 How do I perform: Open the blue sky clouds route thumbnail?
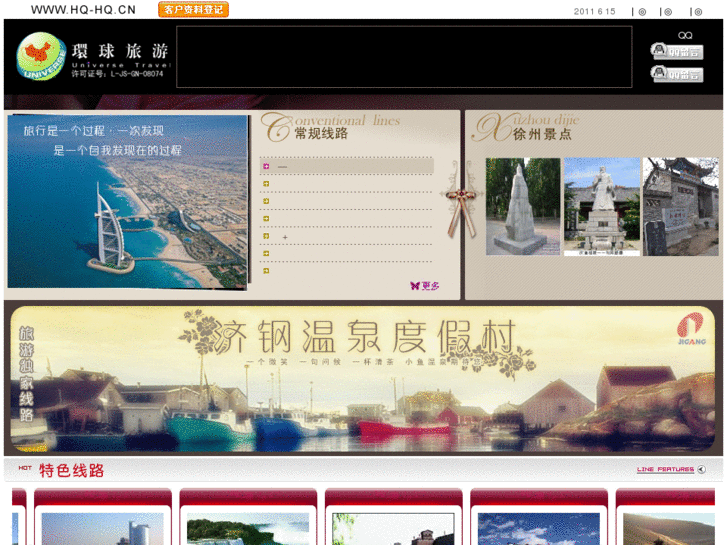539,529
